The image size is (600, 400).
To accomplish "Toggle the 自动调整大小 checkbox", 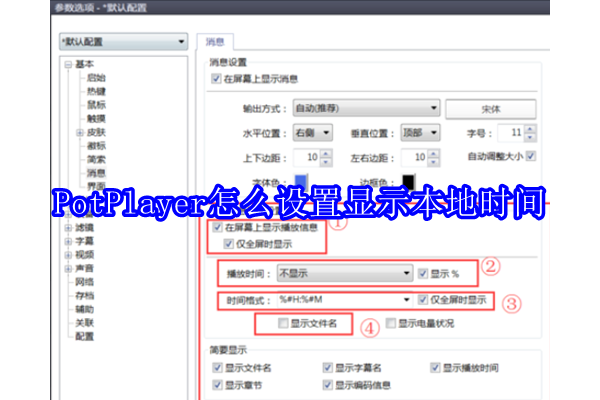I will [x=530, y=156].
